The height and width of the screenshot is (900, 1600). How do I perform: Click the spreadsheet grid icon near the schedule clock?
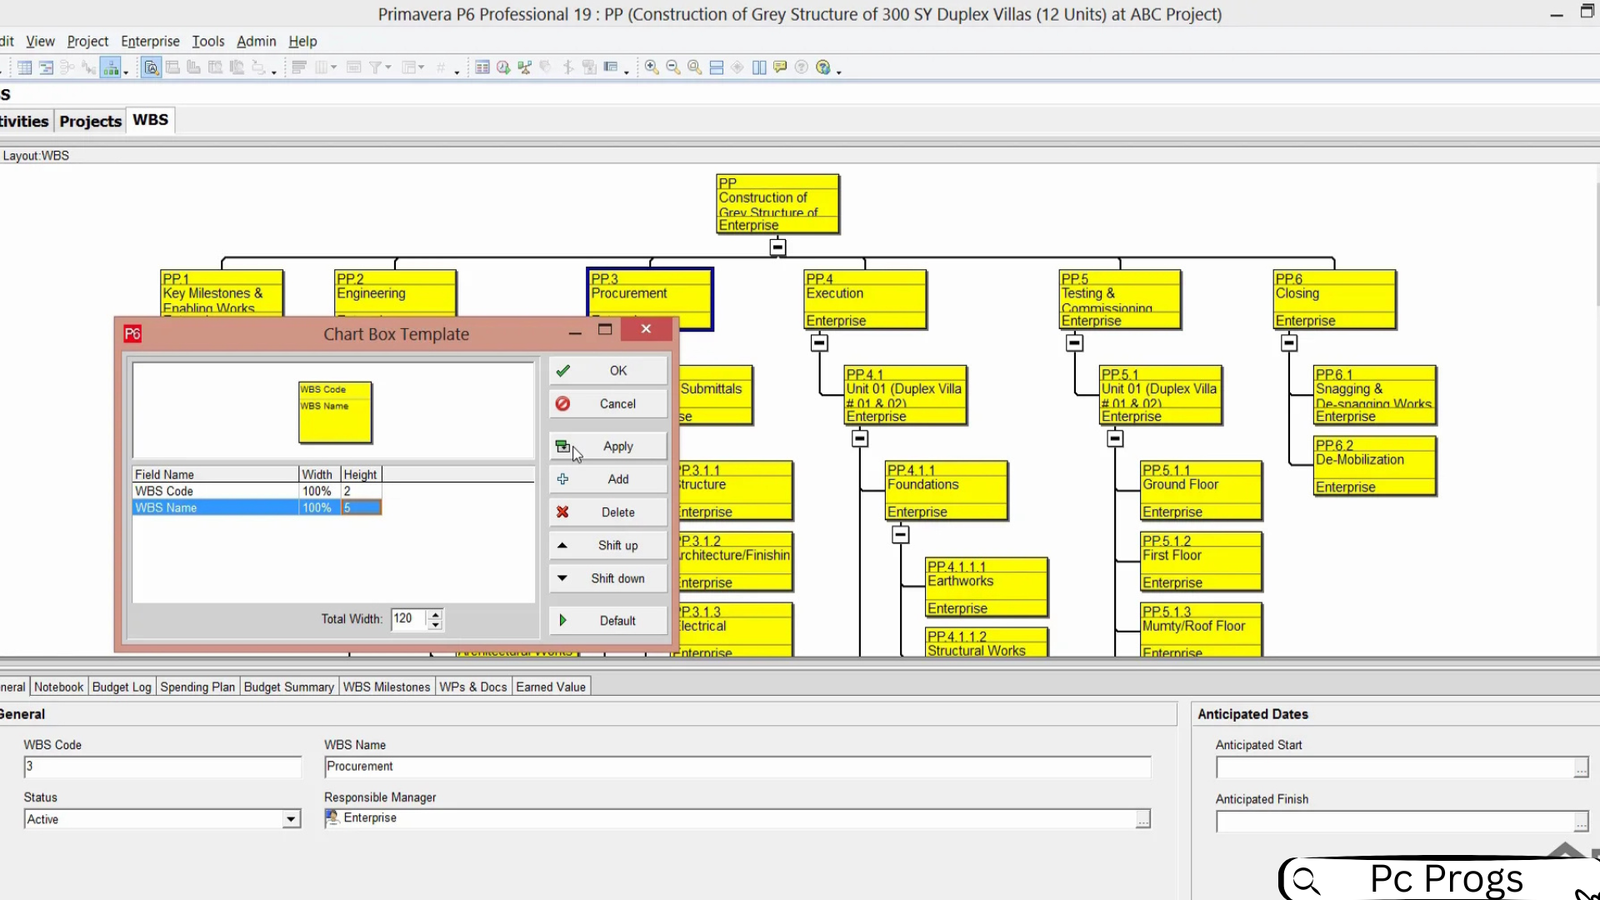click(x=482, y=67)
